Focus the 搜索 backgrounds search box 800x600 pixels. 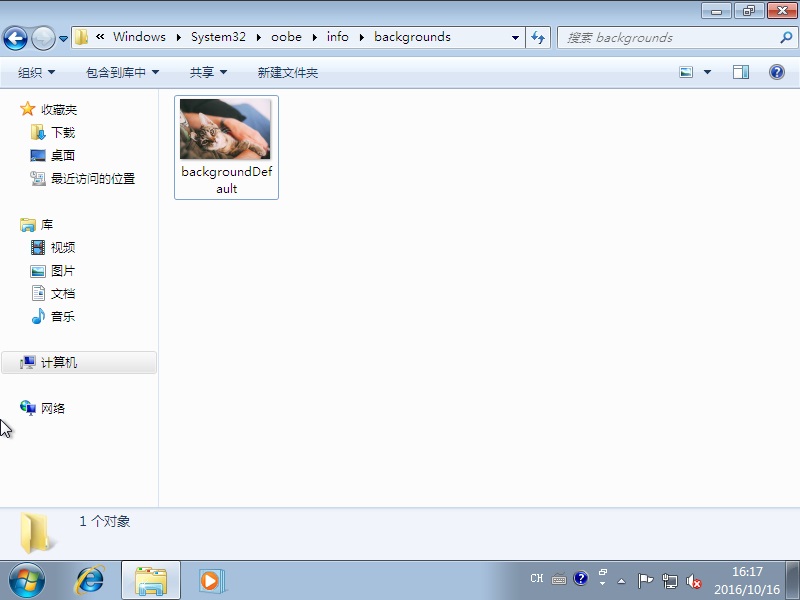coord(668,38)
